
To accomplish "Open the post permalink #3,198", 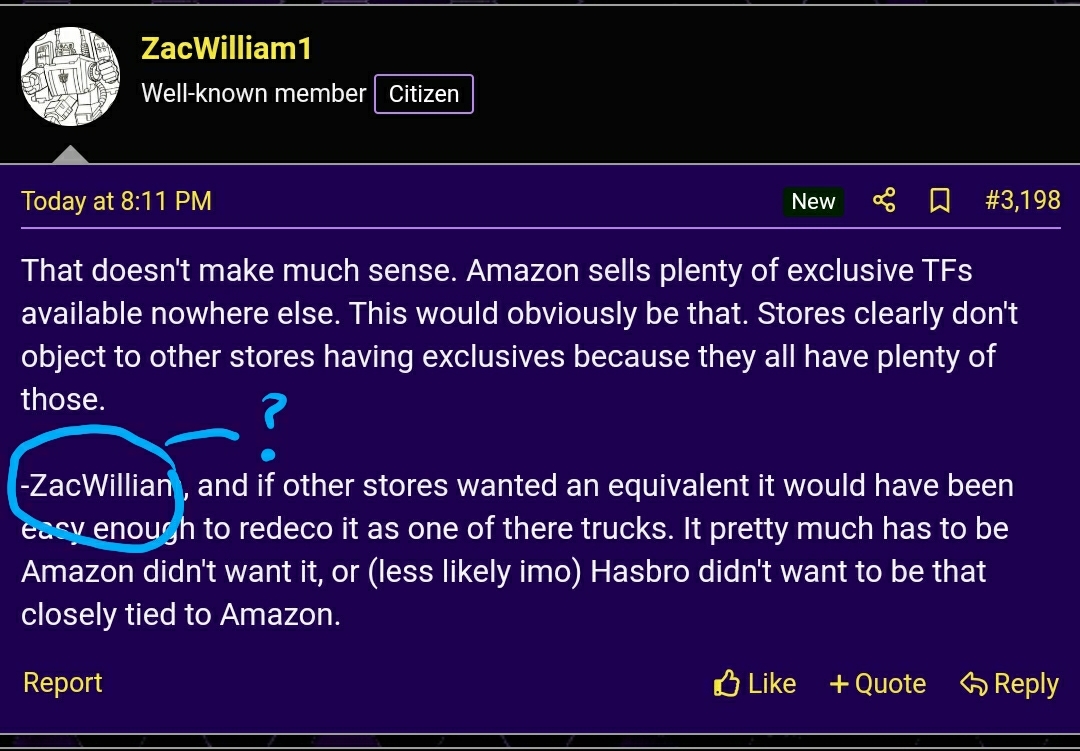I will [x=1022, y=200].
